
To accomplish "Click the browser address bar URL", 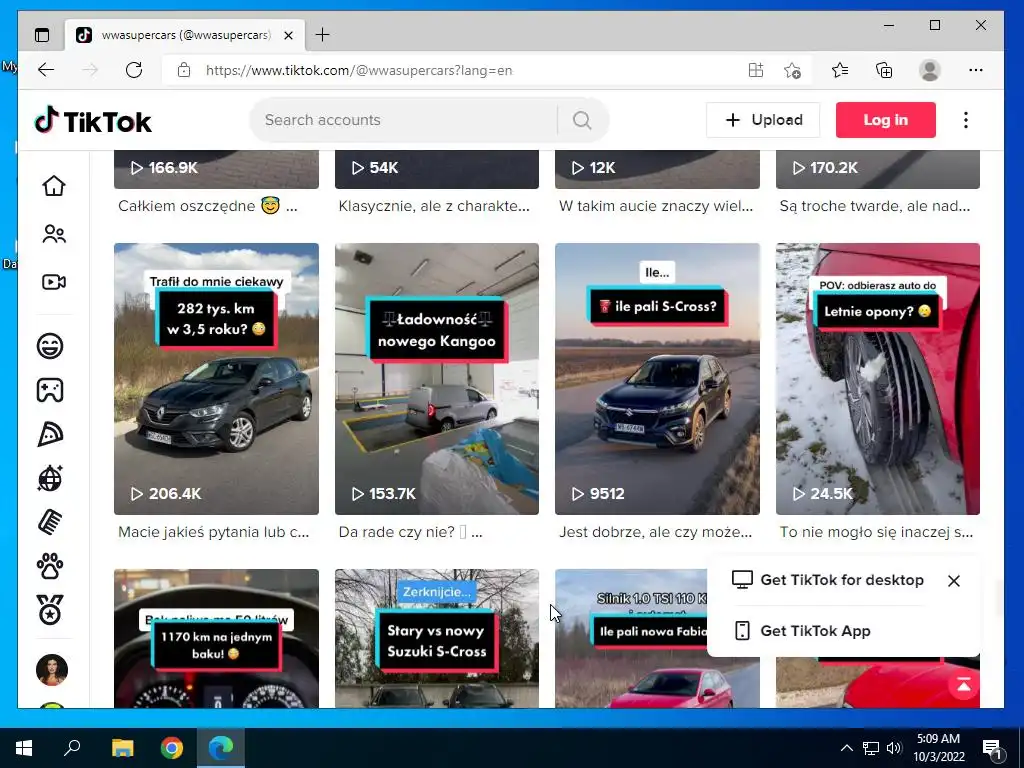I will point(359,70).
